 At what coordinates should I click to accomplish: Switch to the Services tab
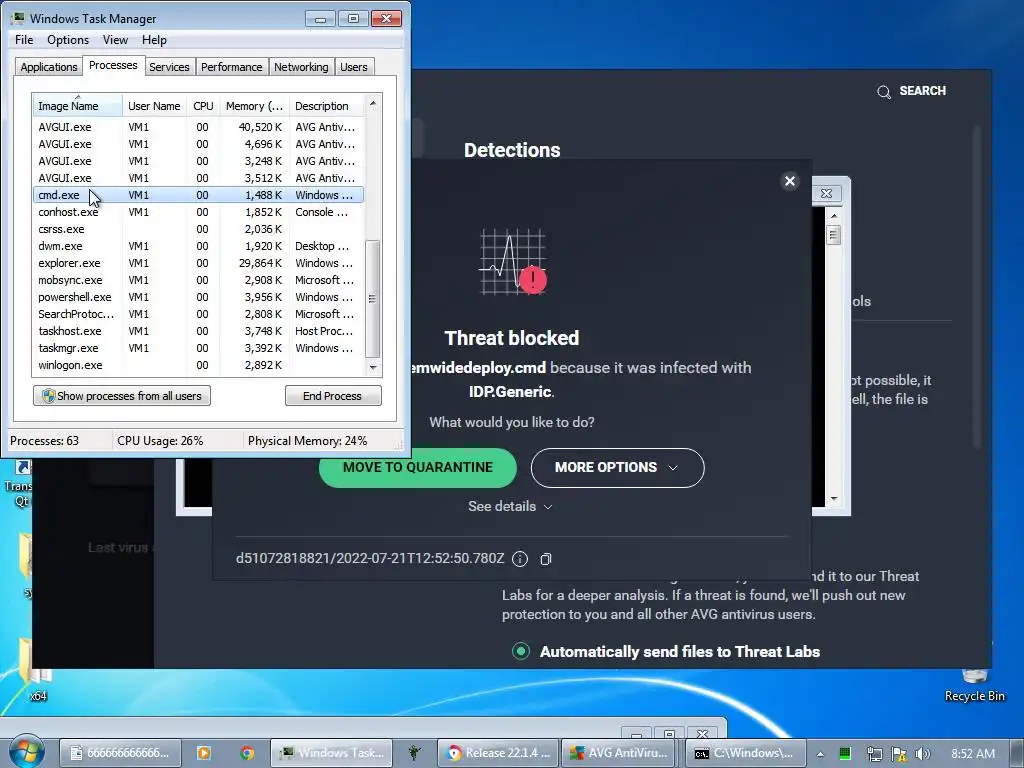click(x=169, y=67)
